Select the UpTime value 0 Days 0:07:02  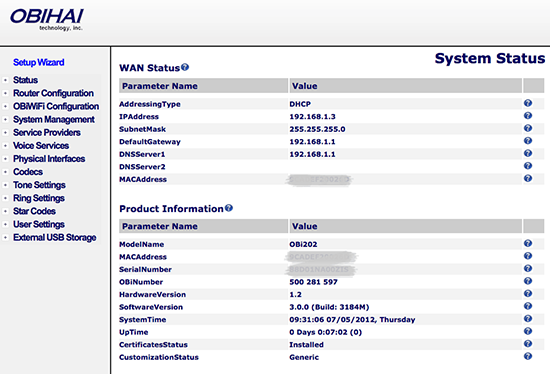tap(326, 332)
